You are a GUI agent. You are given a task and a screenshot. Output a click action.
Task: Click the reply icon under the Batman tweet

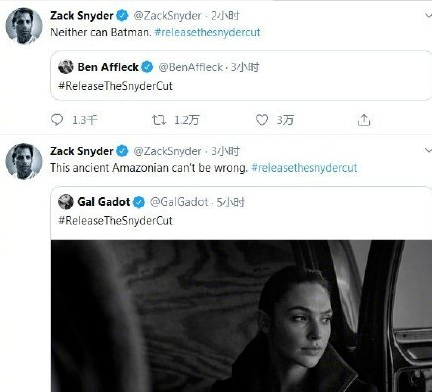tap(57, 120)
